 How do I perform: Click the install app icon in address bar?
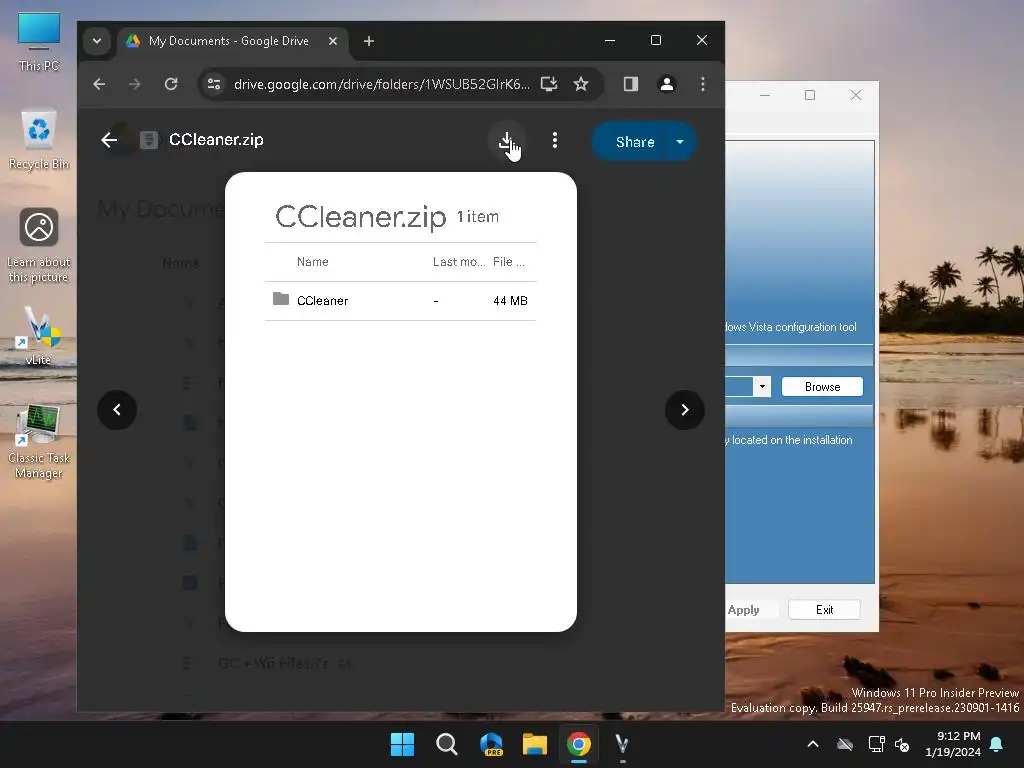(549, 84)
